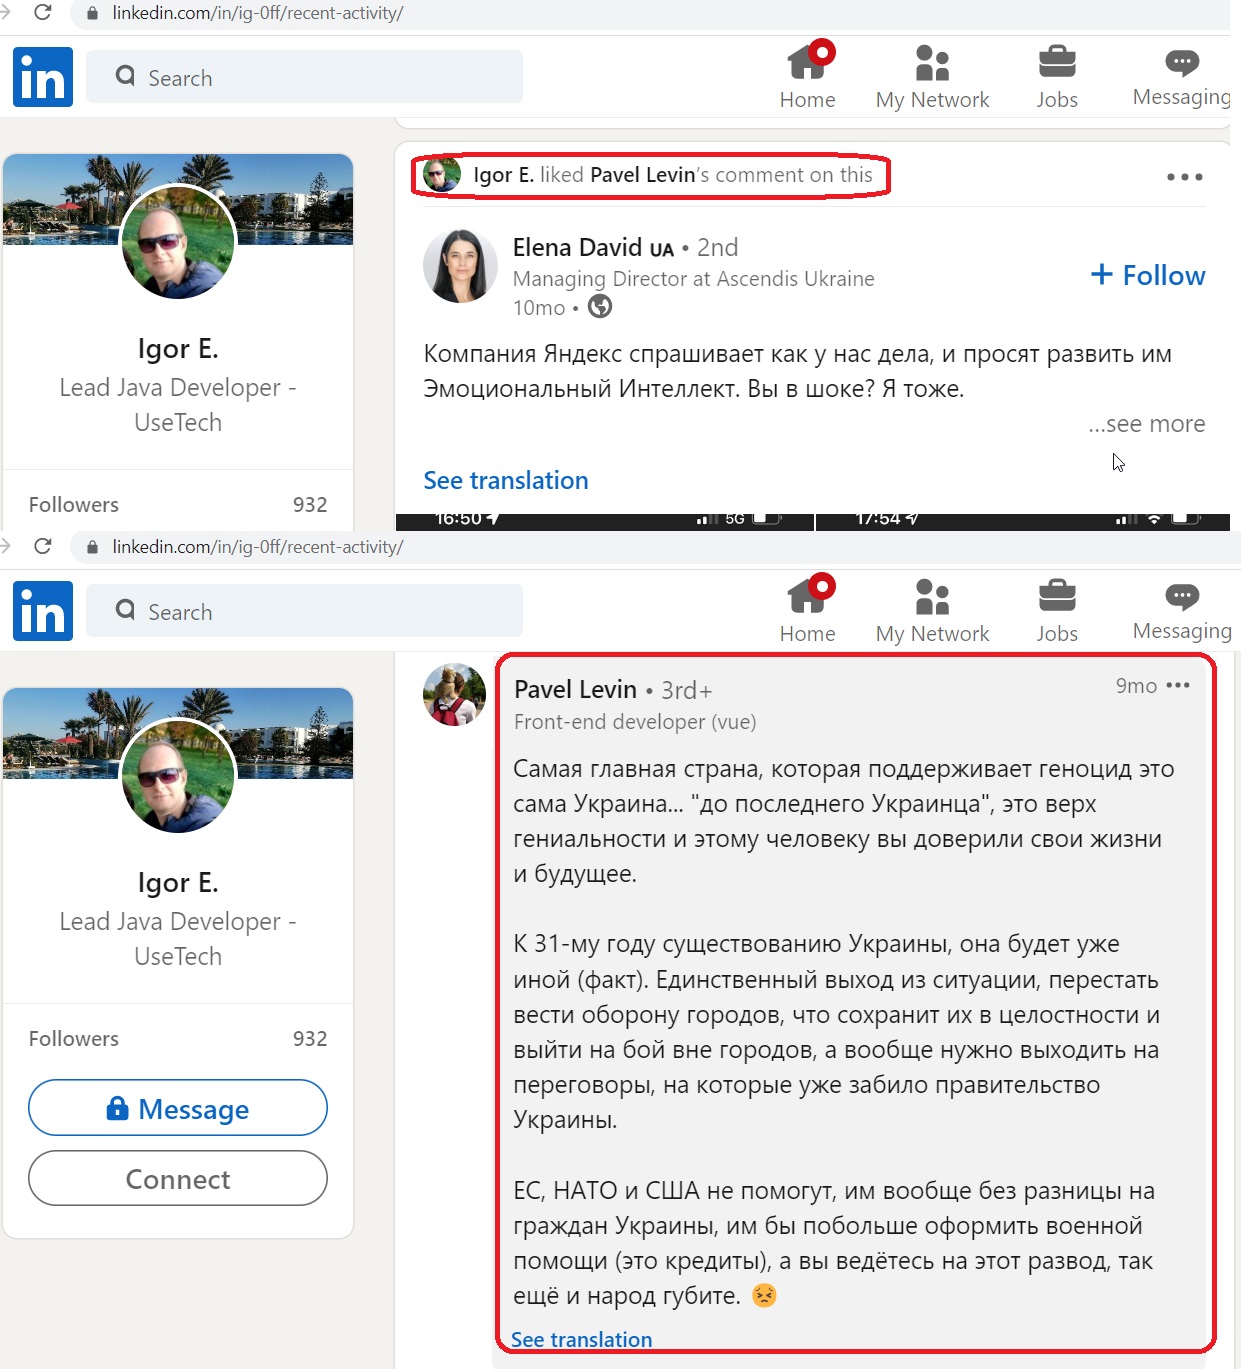1241x1369 pixels.
Task: Open the three-dot menu on Elena David's post
Action: pyautogui.click(x=1184, y=177)
